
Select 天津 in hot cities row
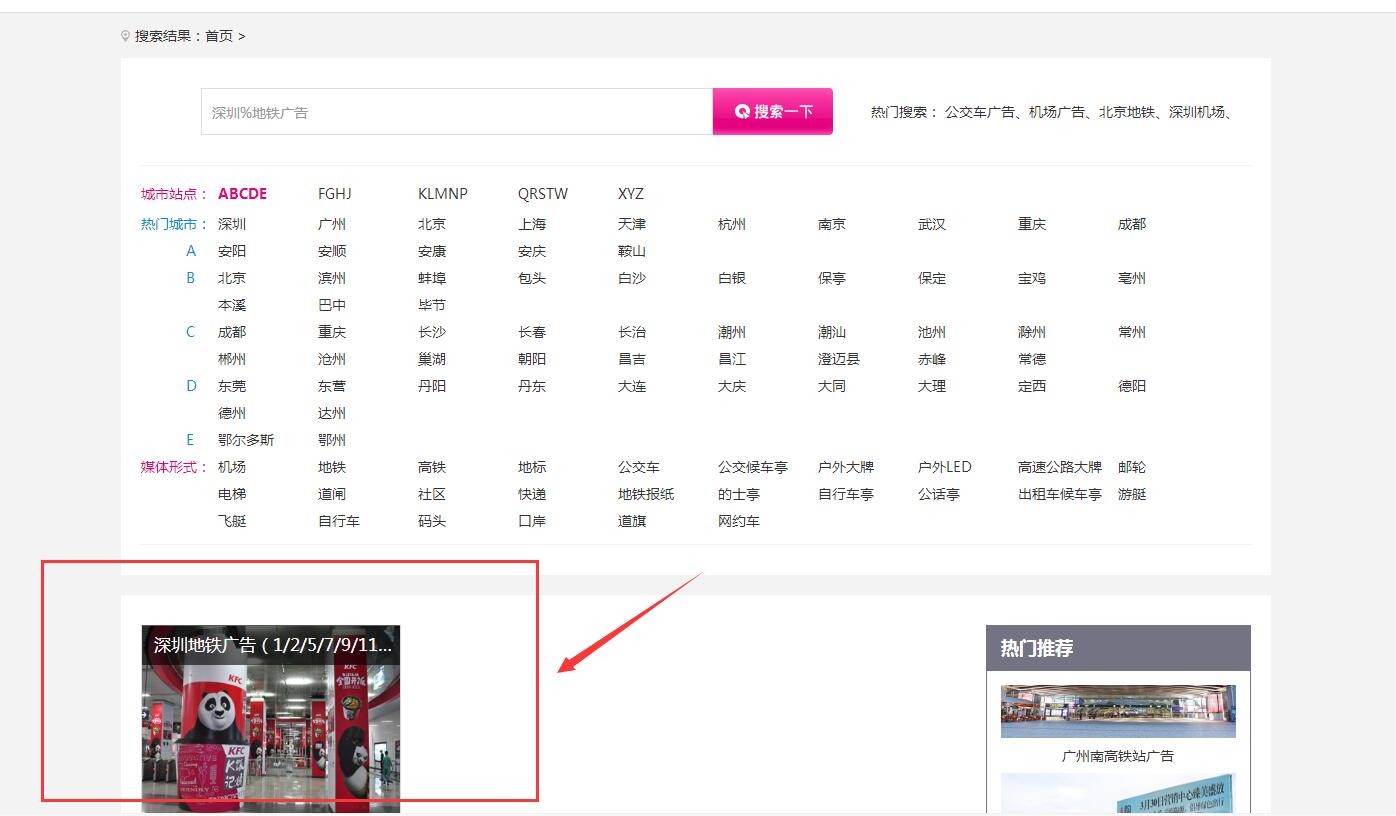pos(632,224)
